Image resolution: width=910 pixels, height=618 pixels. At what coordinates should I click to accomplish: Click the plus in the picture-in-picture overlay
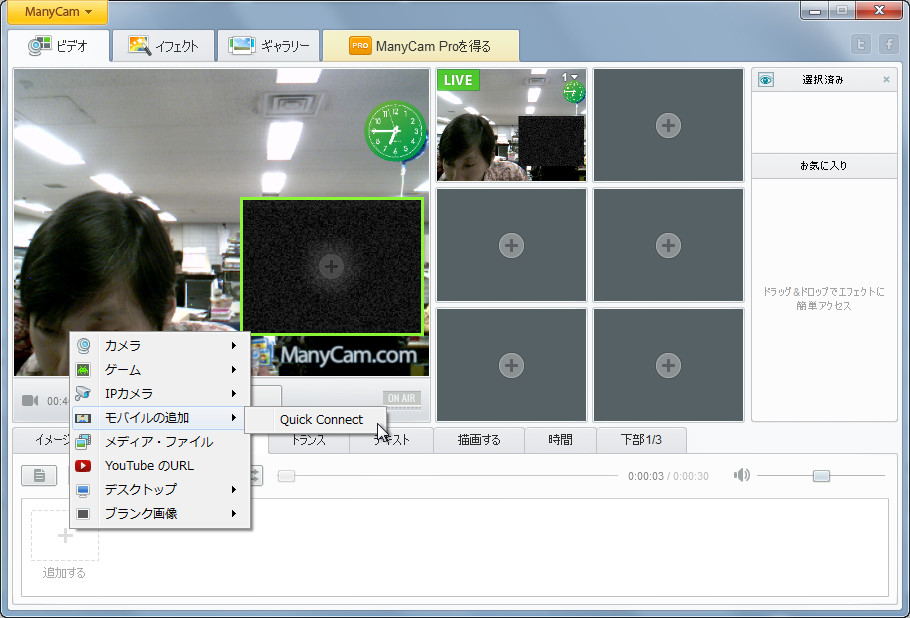pos(331,266)
